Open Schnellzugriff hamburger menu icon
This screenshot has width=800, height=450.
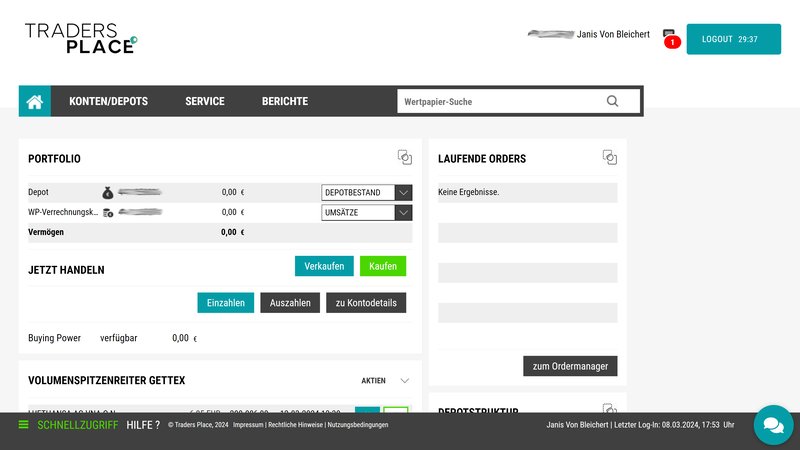tap(23, 425)
